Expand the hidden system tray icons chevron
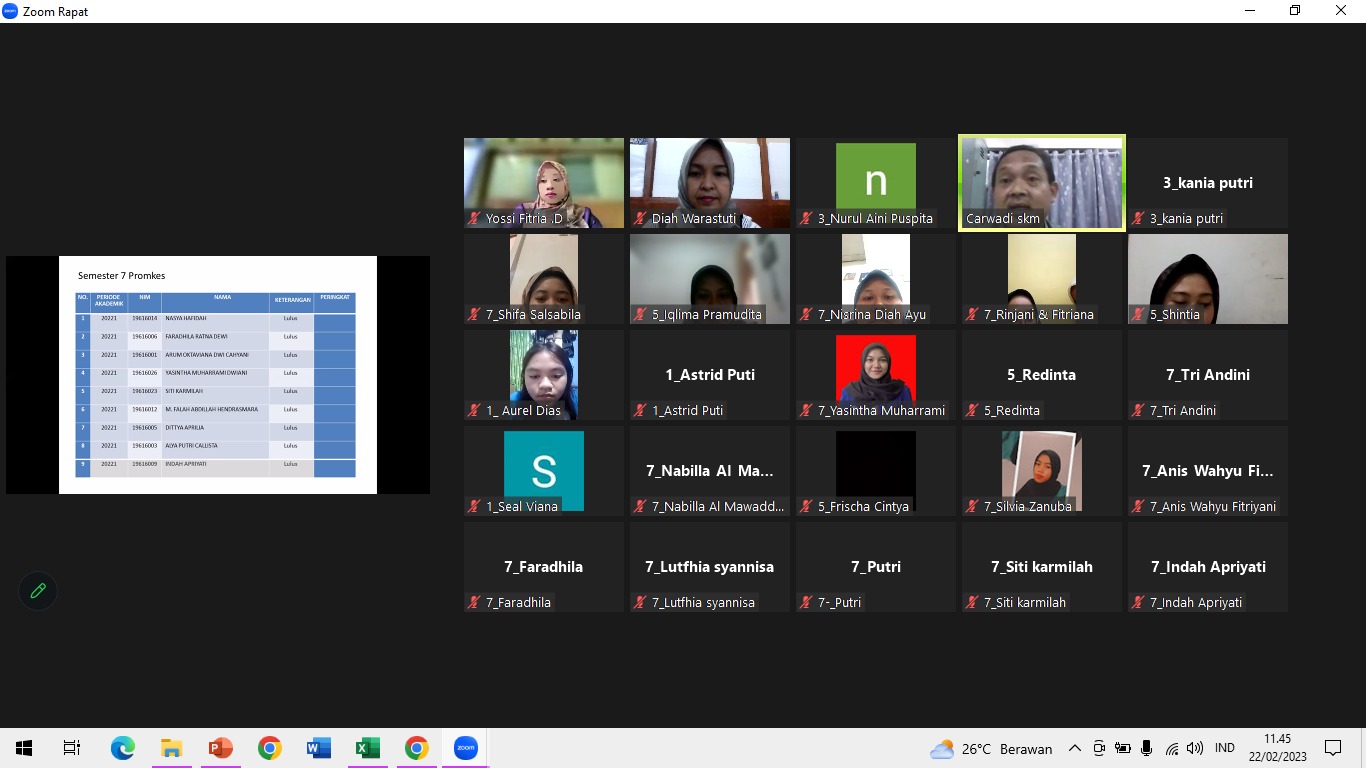Screen dimensions: 1366x768 coord(1075,748)
